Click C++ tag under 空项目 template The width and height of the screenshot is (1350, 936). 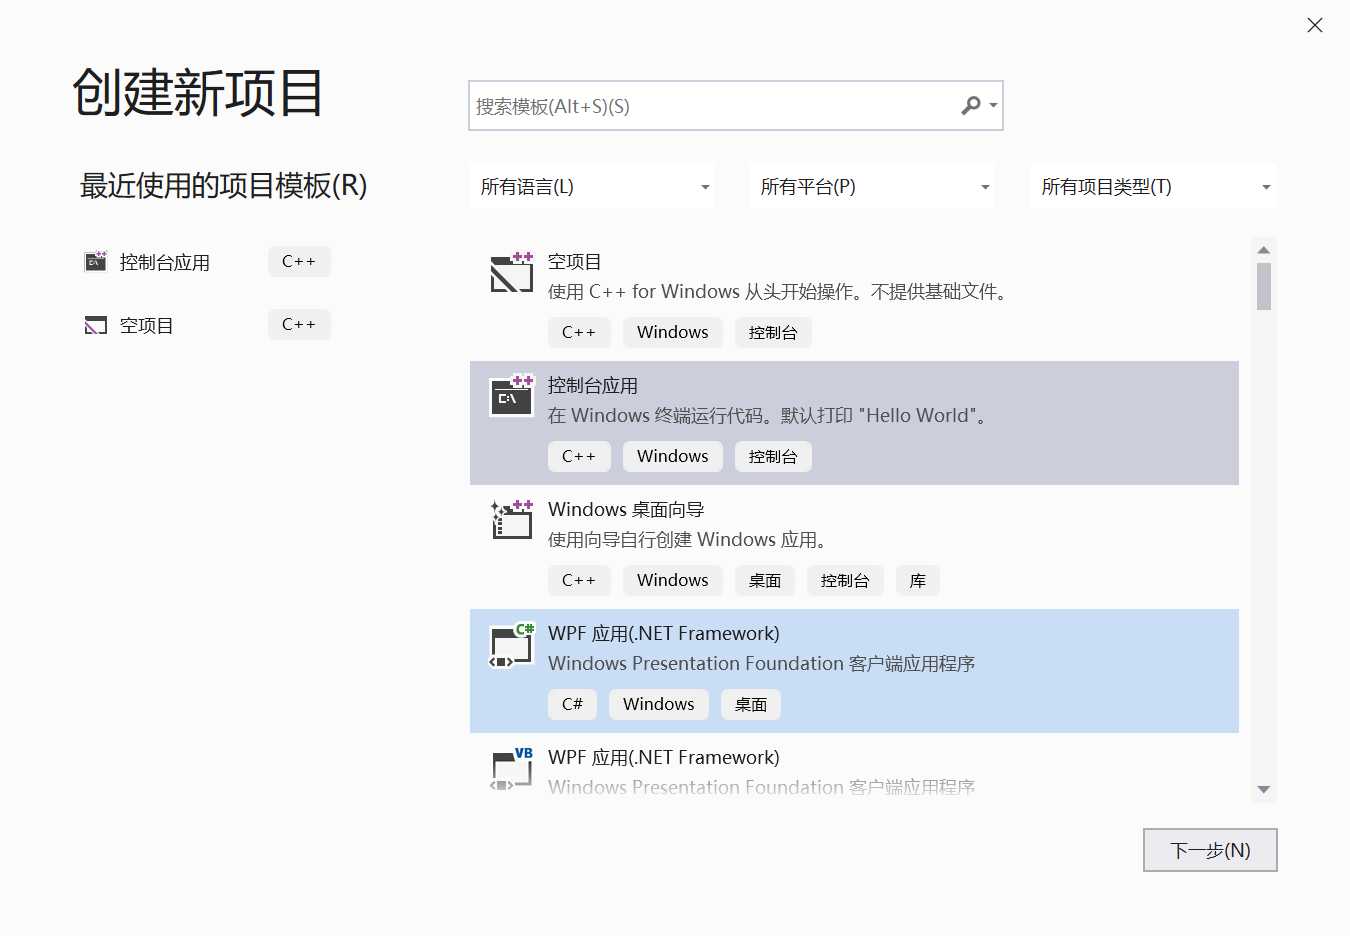click(x=579, y=333)
